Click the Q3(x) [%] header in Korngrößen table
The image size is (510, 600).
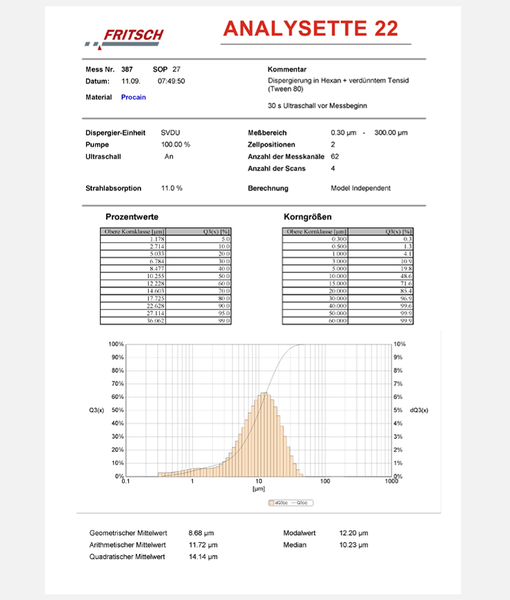[380, 232]
